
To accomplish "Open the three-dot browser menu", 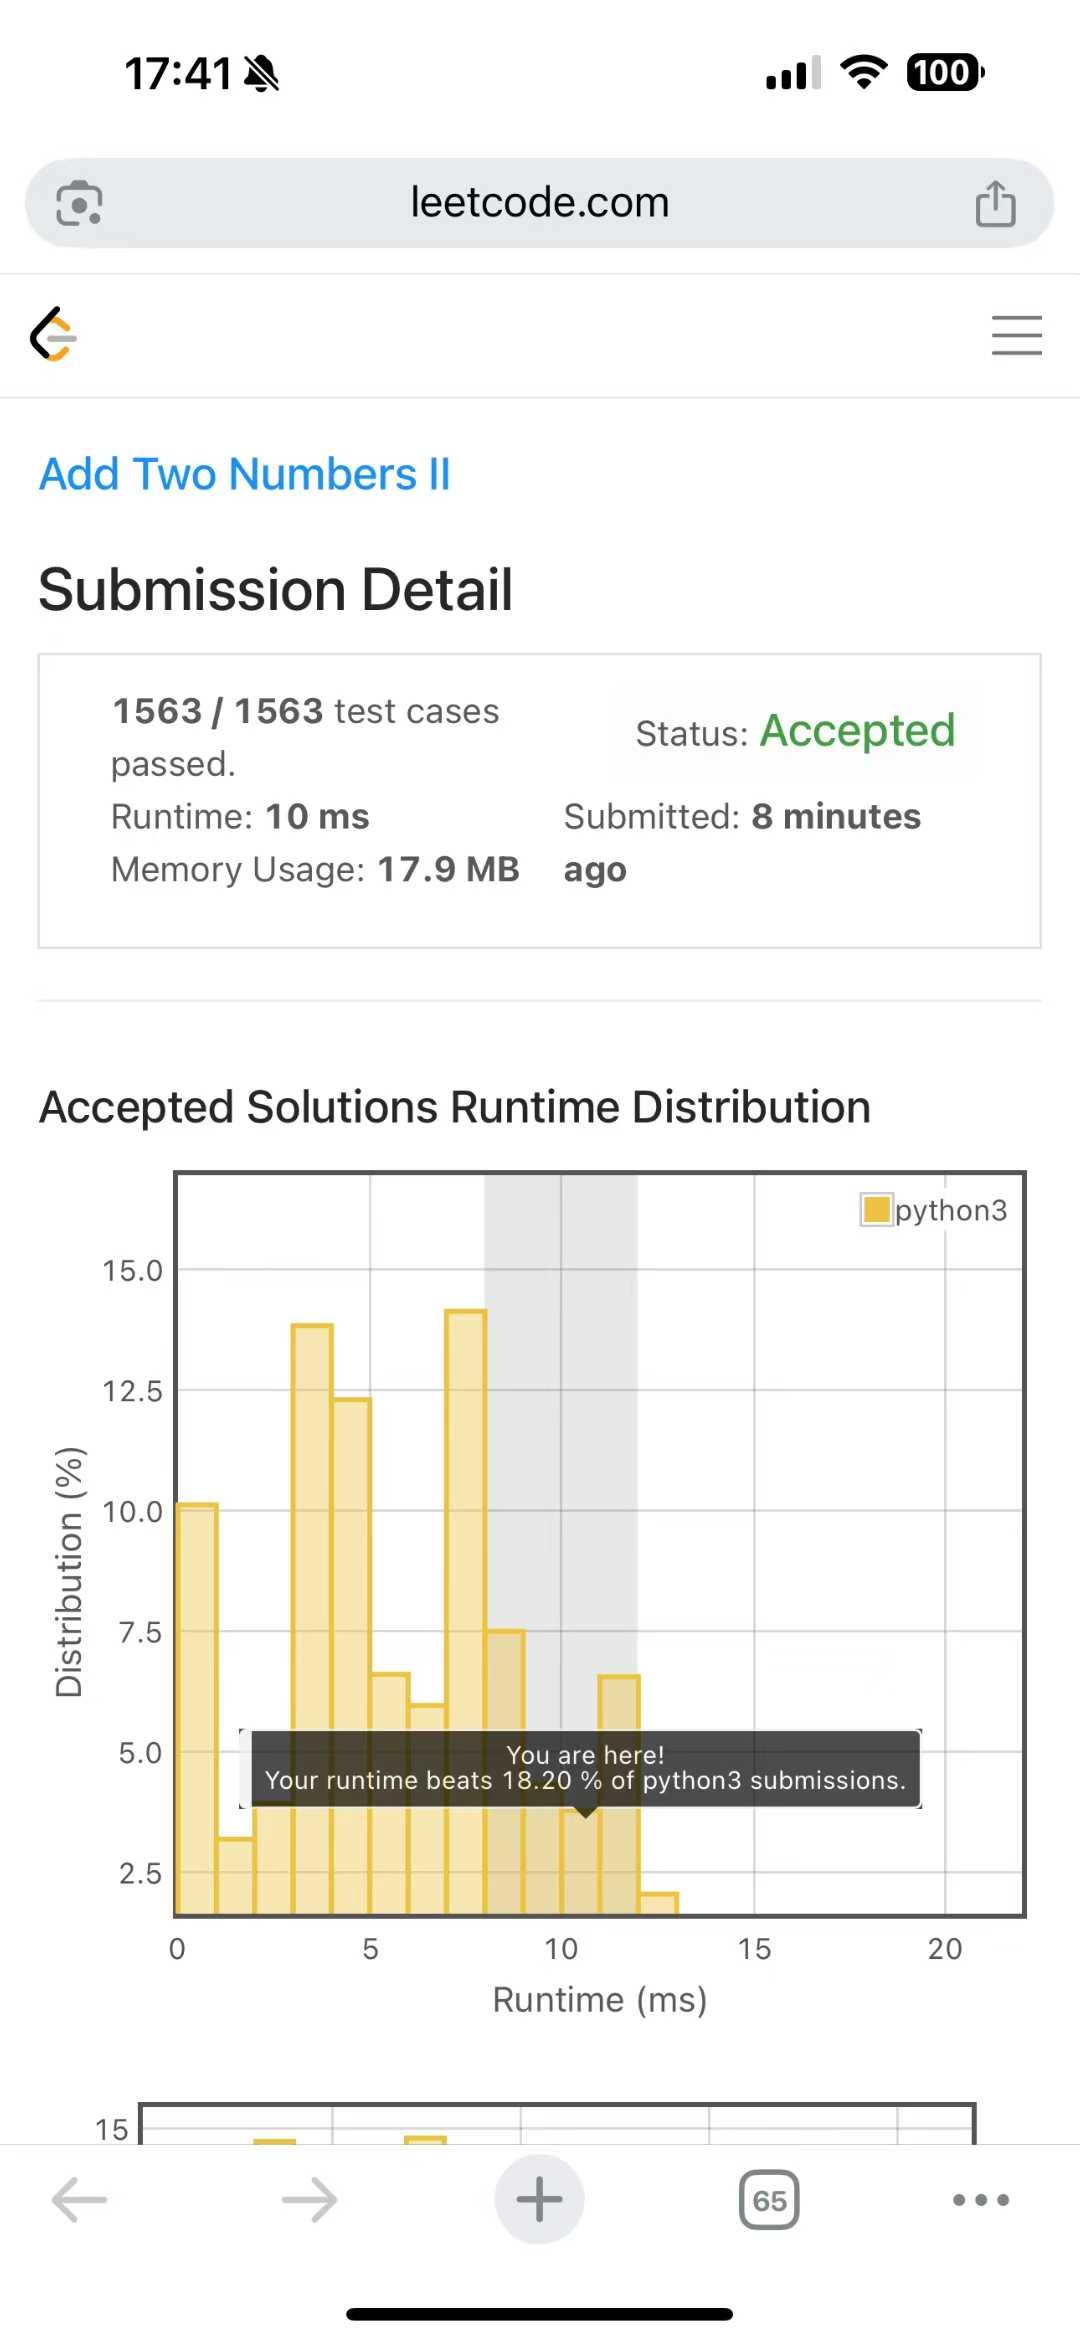I will pos(980,2199).
